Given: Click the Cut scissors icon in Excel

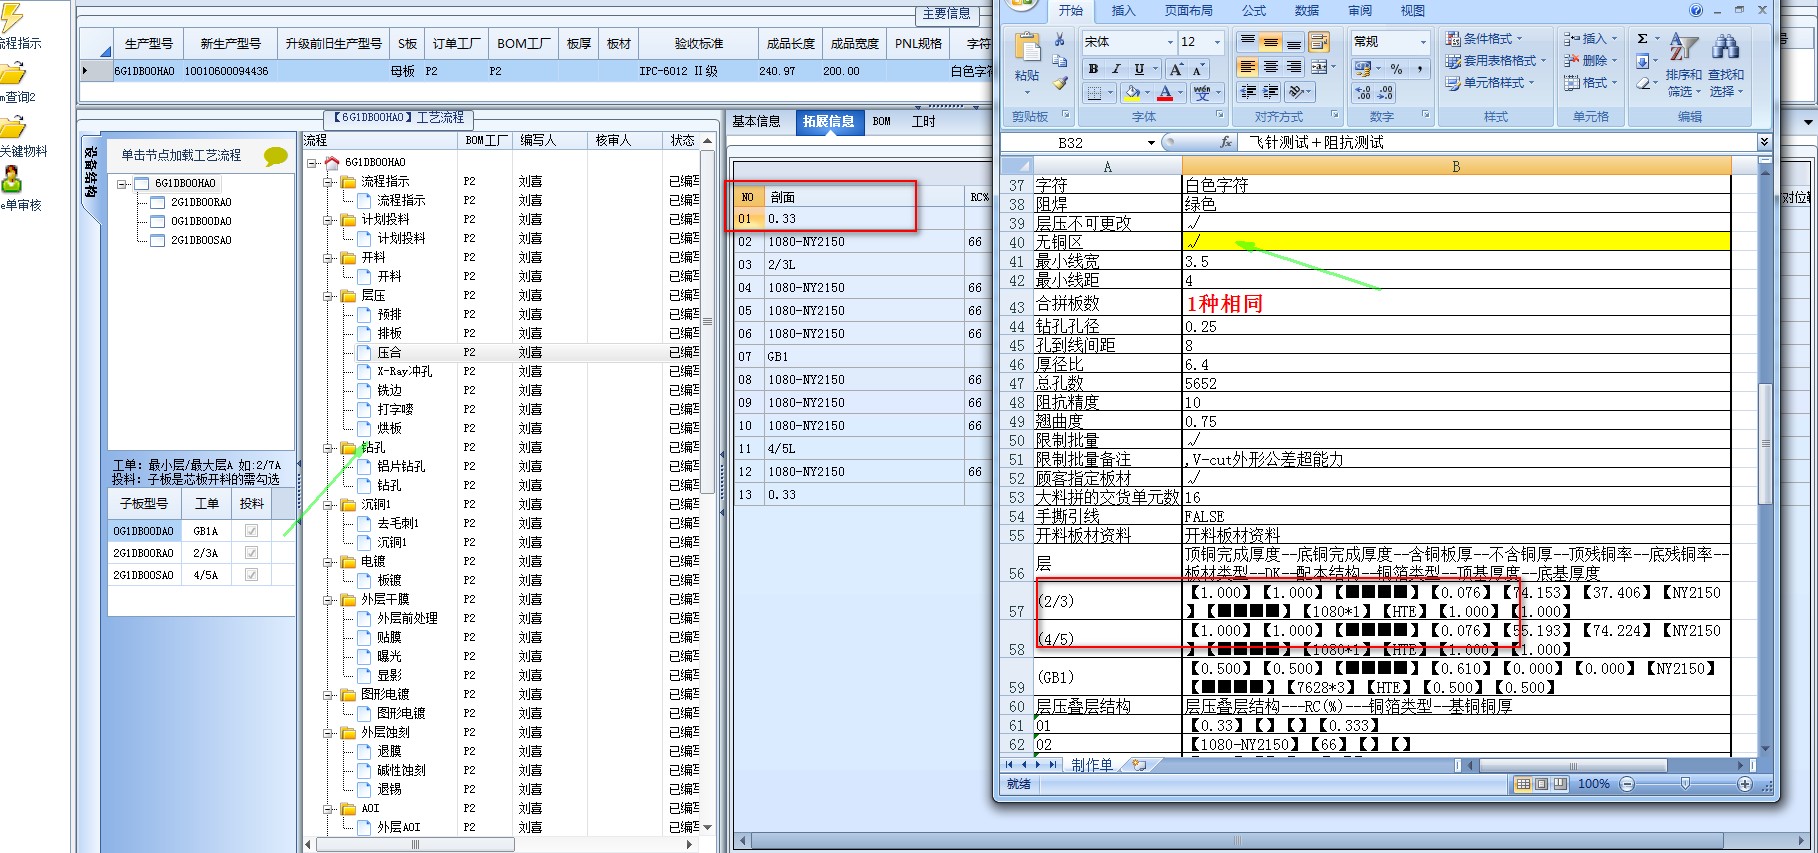Looking at the screenshot, I should click(x=1059, y=39).
